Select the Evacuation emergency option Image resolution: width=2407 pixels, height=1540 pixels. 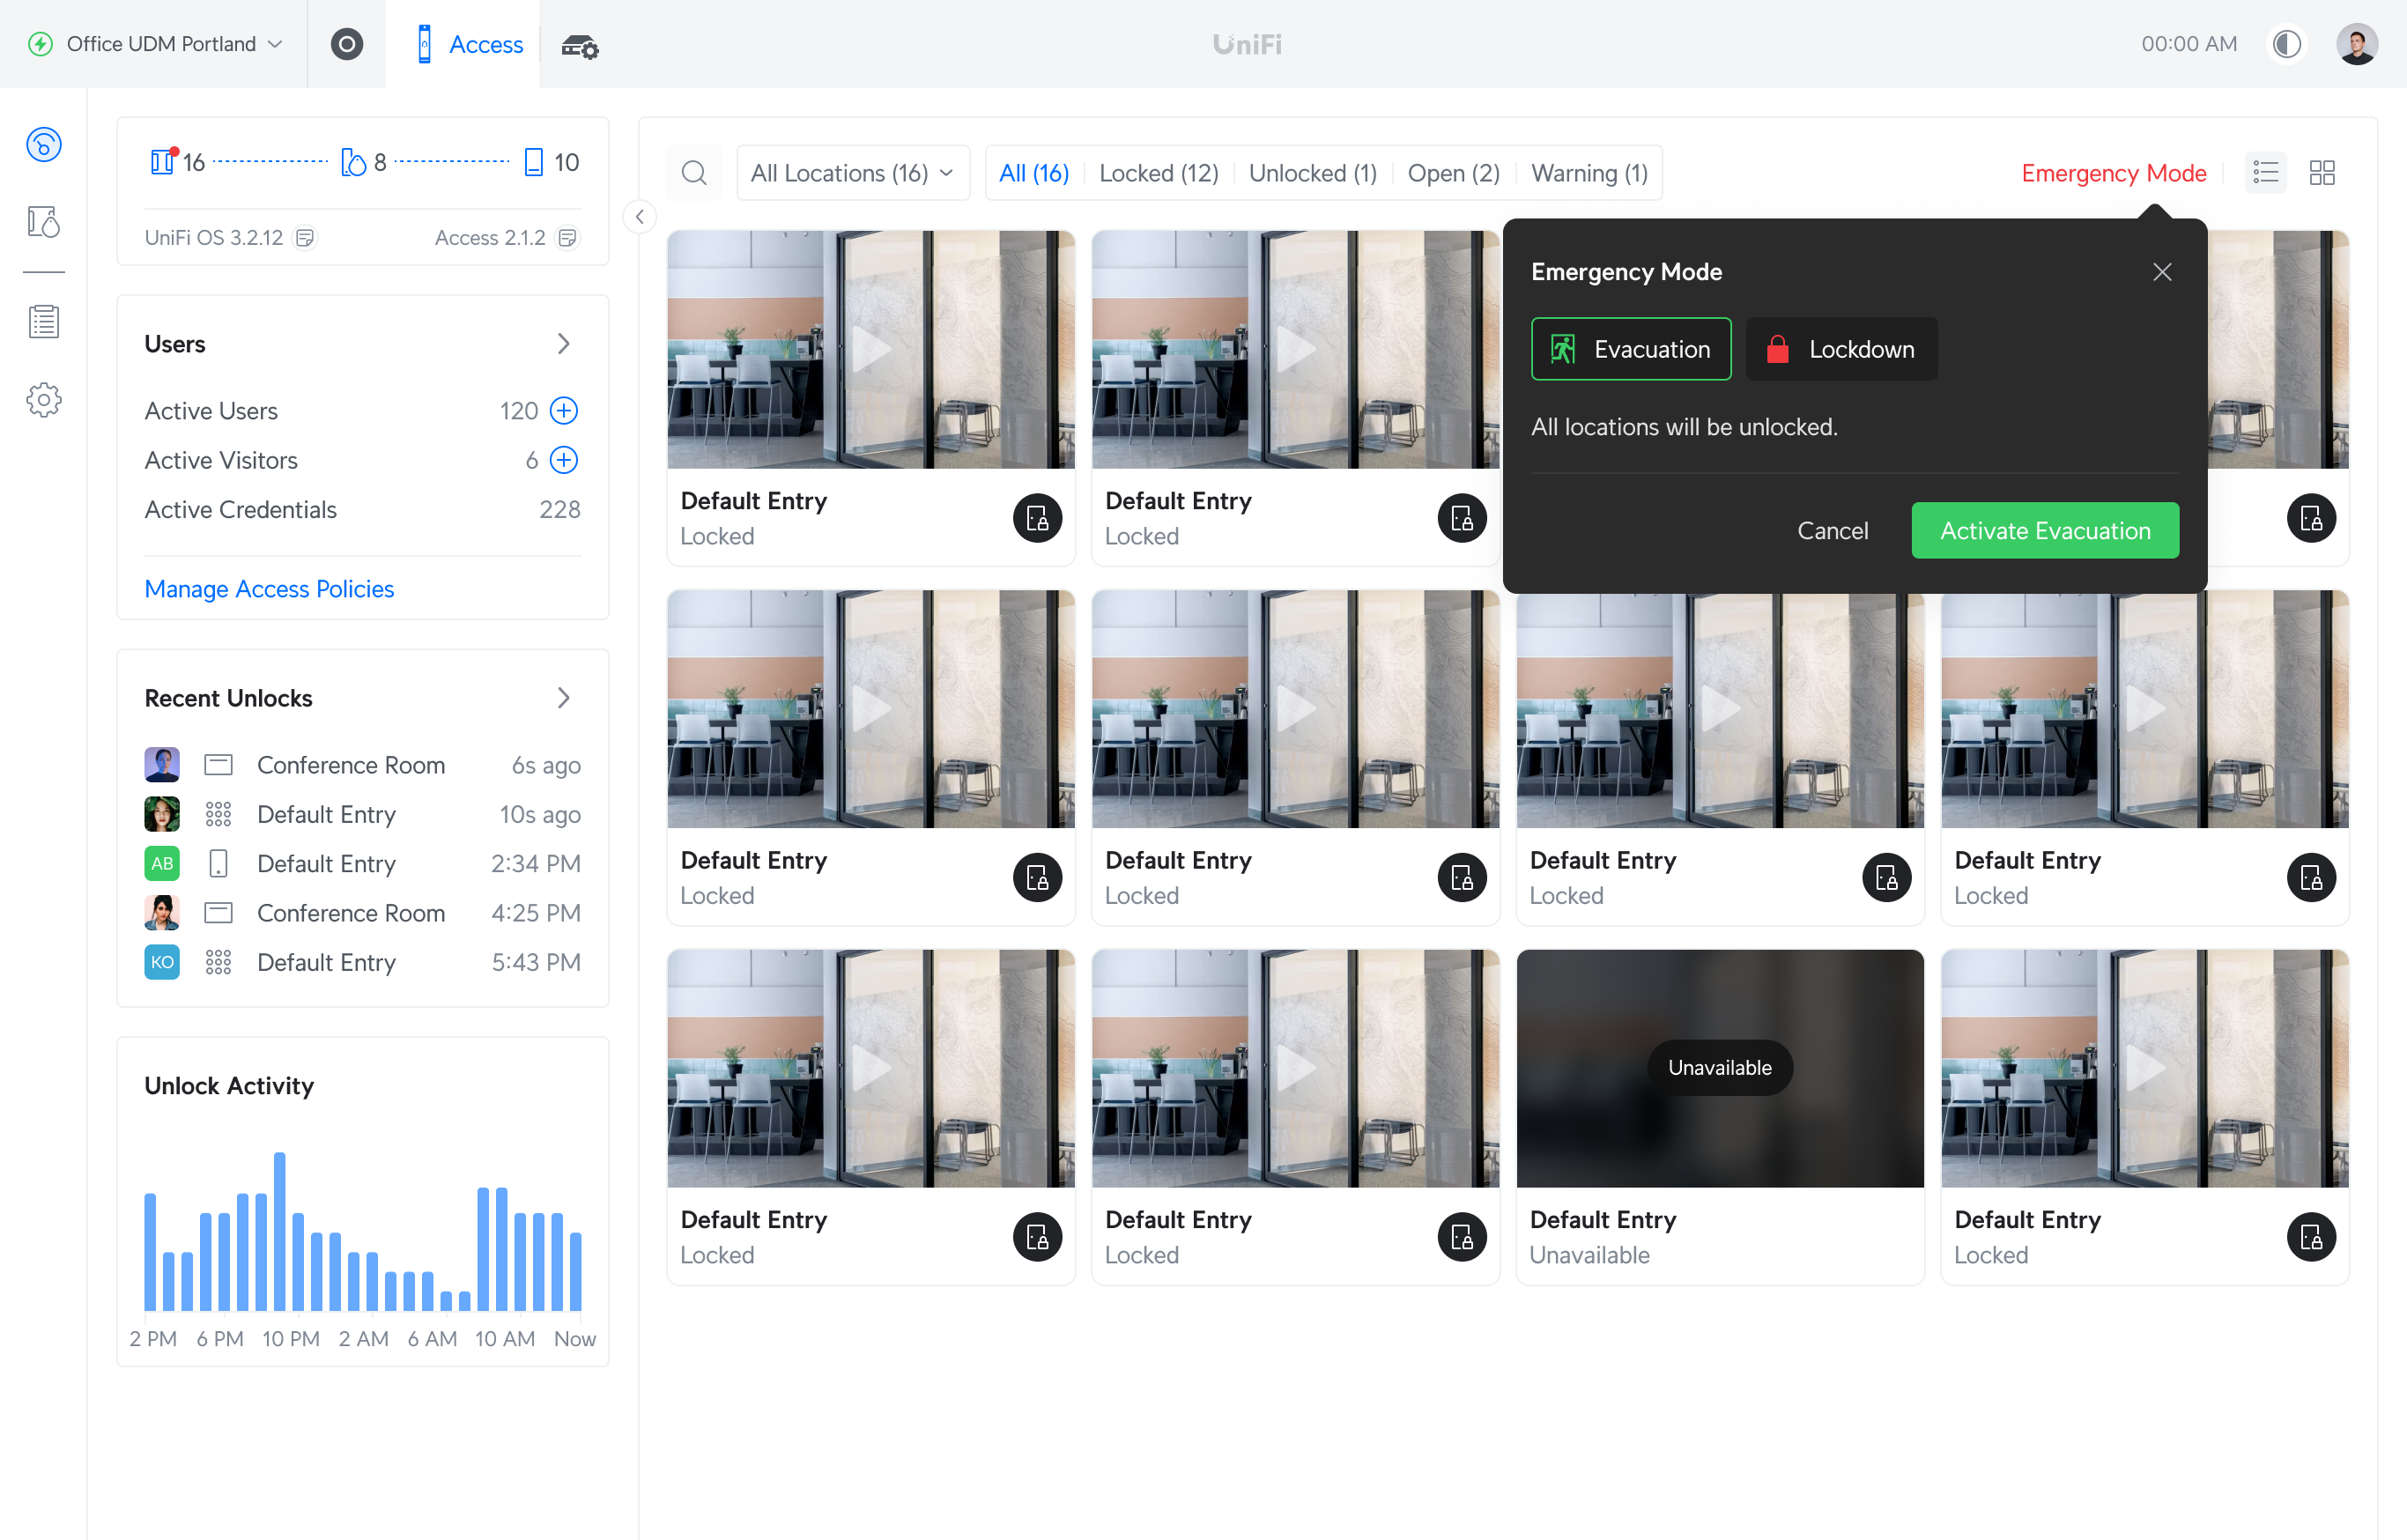click(1631, 349)
